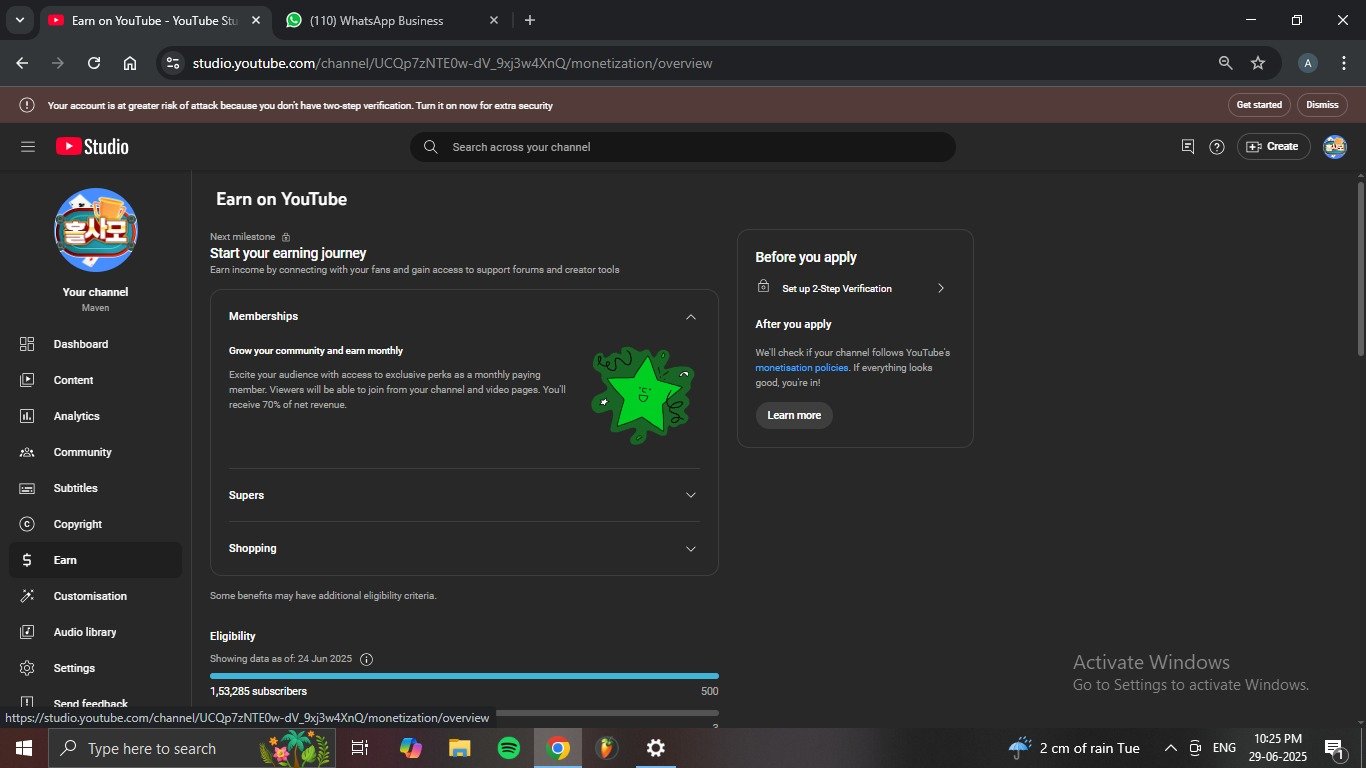Click Send feedback in the sidebar
This screenshot has height=768, width=1366.
[x=90, y=703]
